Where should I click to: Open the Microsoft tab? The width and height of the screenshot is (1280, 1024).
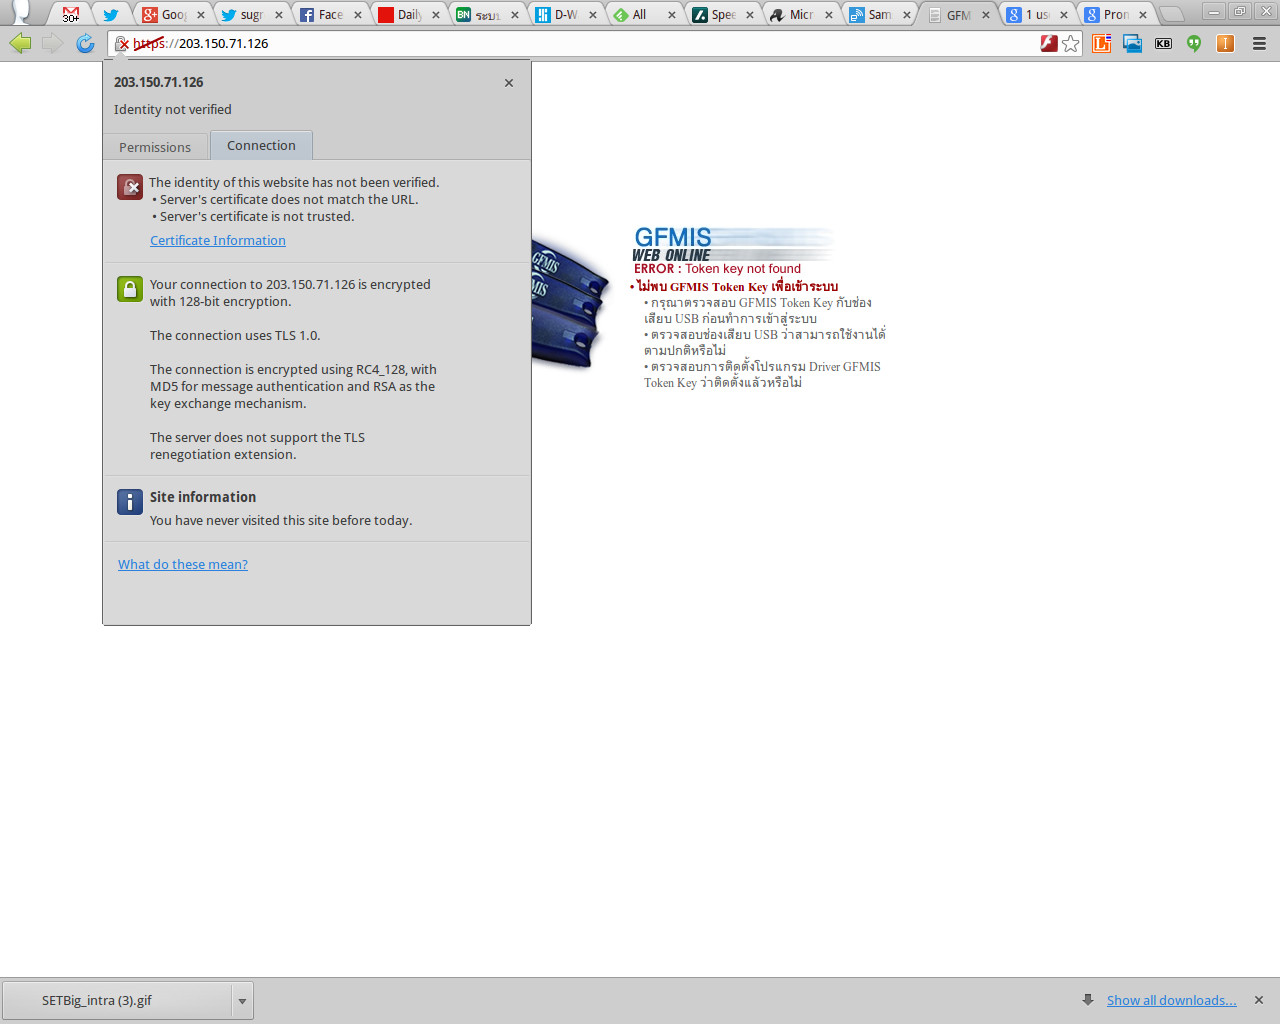tap(800, 14)
